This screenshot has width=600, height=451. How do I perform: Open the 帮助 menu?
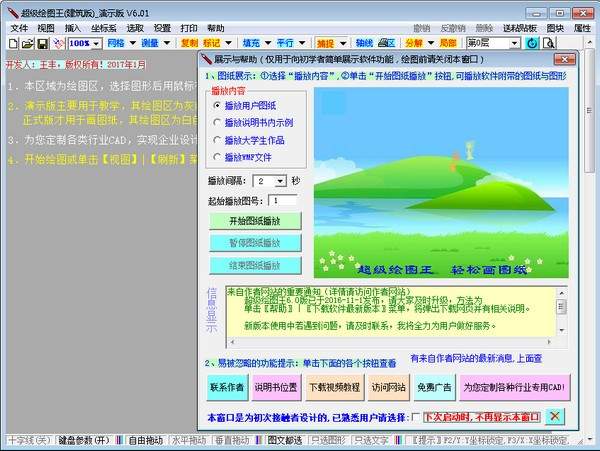(x=215, y=28)
